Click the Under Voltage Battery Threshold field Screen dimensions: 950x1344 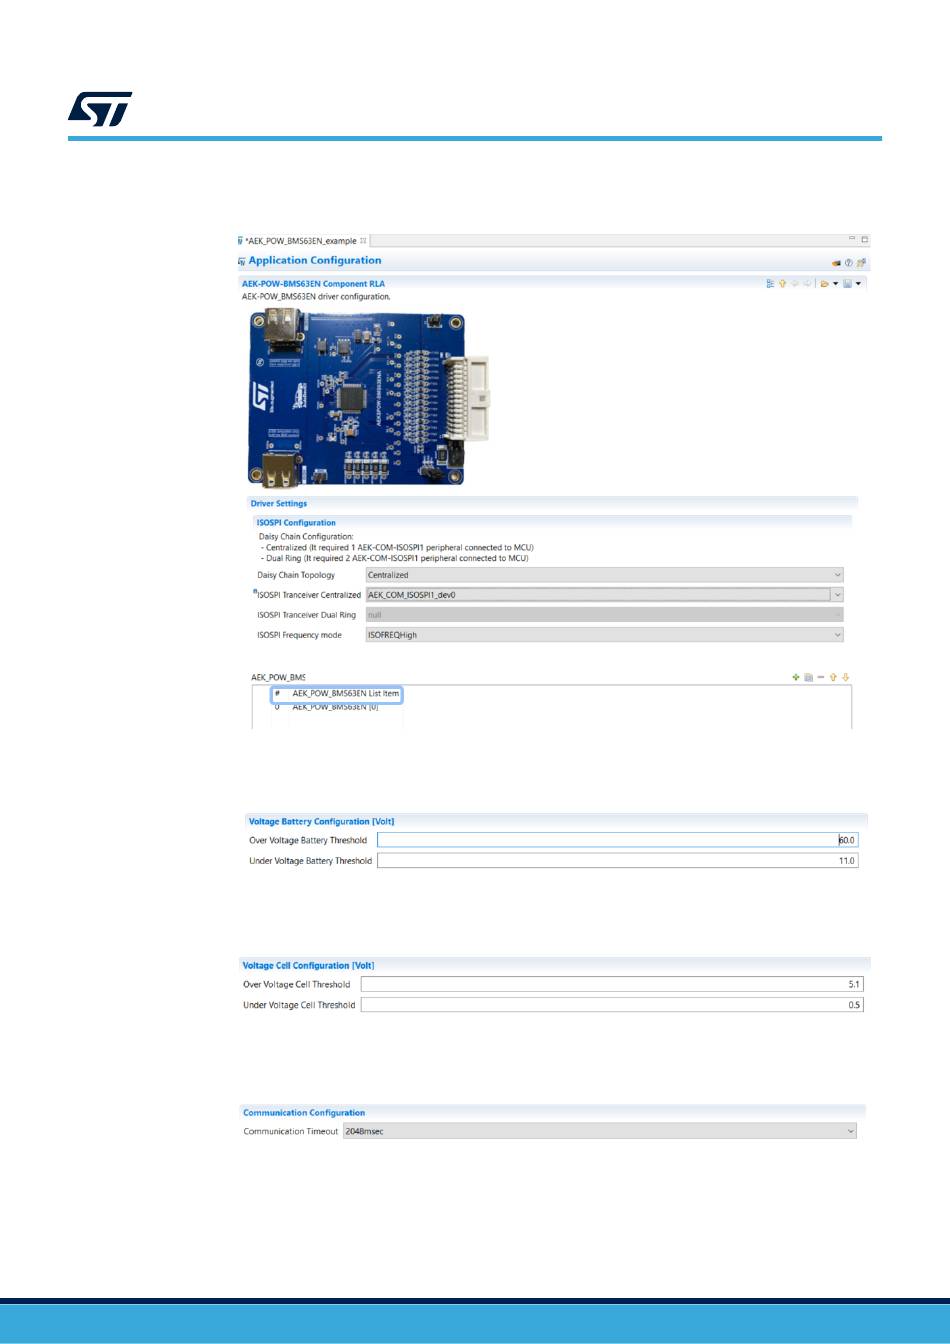click(x=618, y=860)
